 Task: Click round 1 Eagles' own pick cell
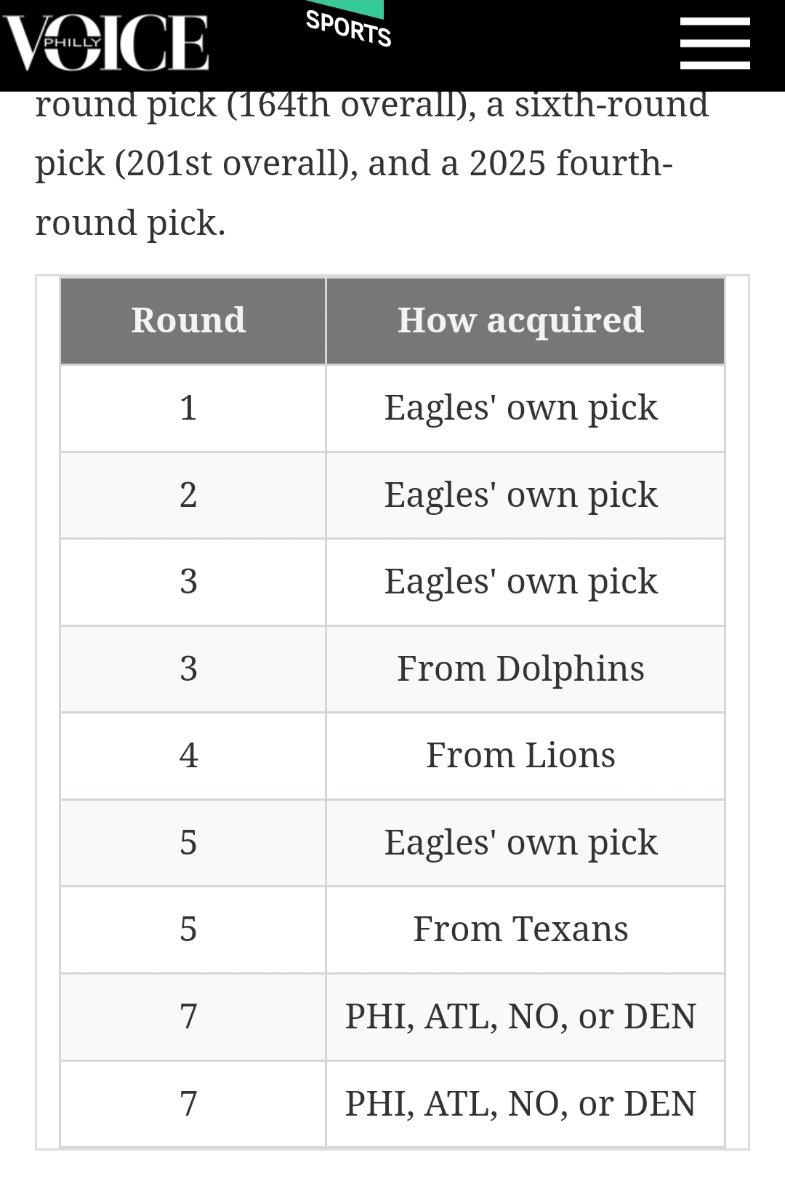[521, 407]
